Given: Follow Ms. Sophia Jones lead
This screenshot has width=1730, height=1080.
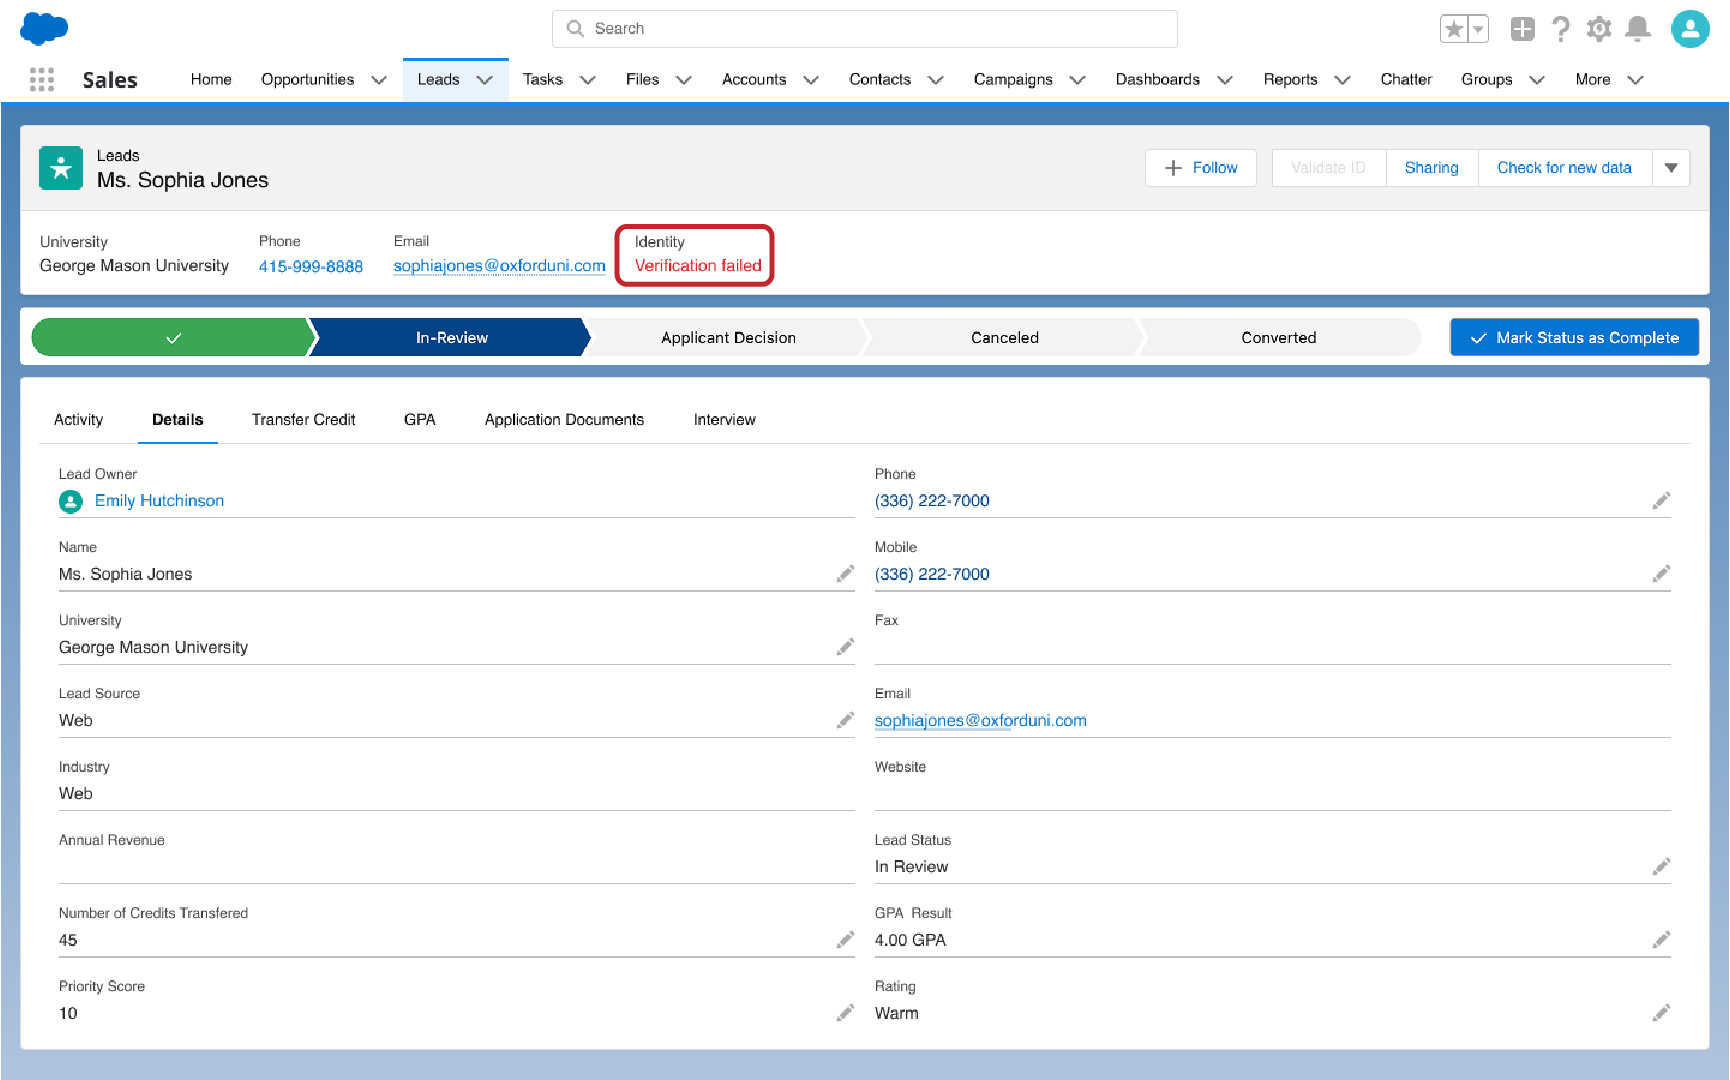Looking at the screenshot, I should pos(1200,167).
